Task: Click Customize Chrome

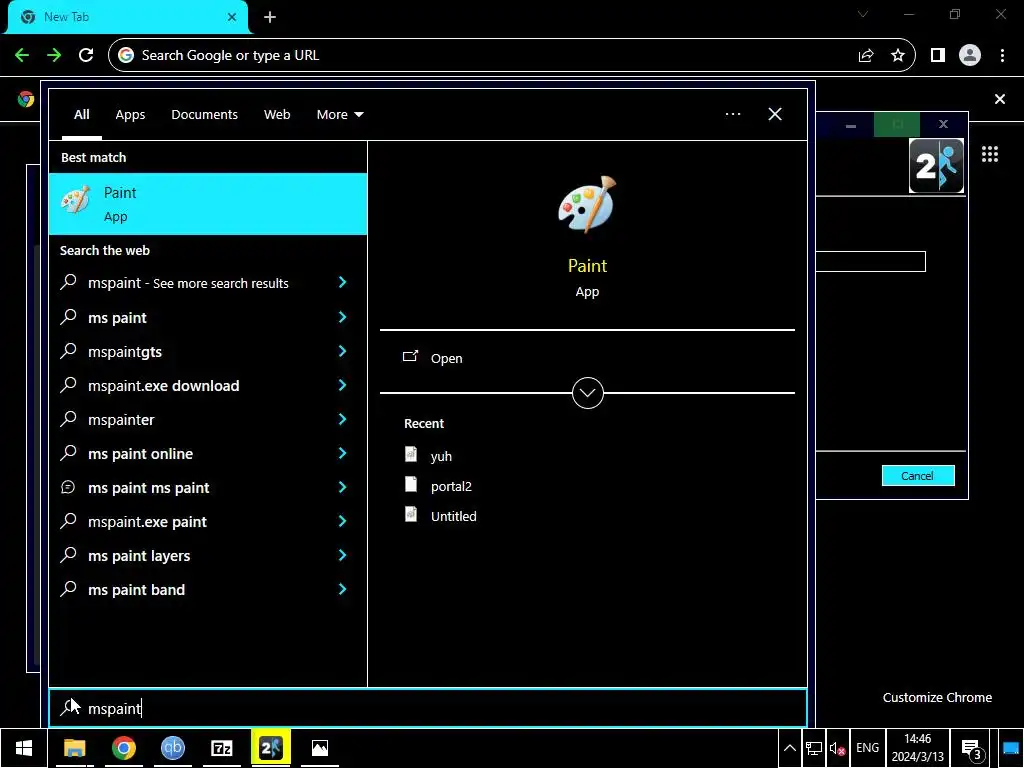Action: [937, 697]
